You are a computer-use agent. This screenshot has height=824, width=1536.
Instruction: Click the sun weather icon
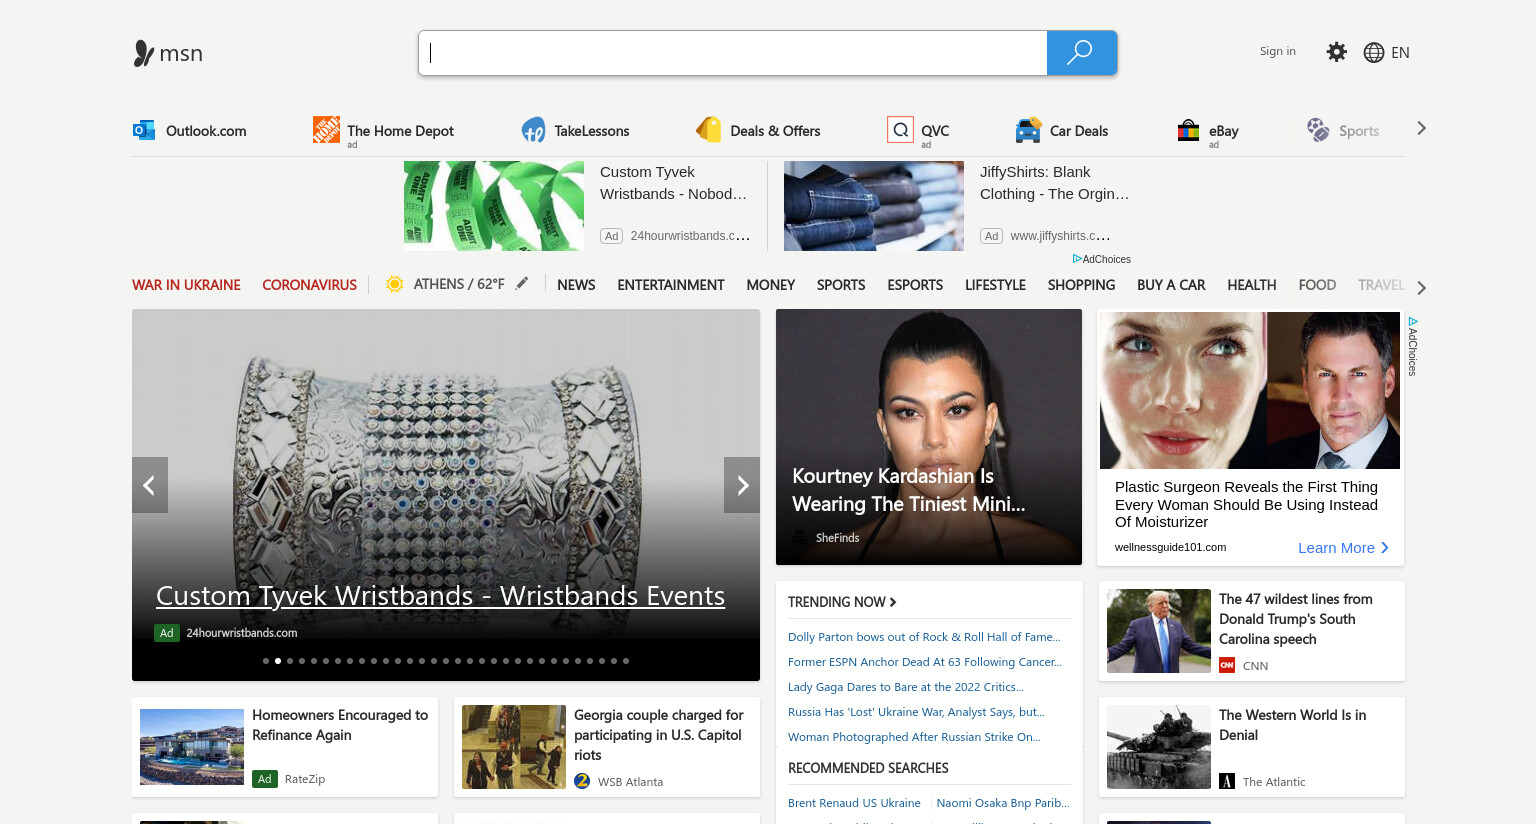(395, 284)
